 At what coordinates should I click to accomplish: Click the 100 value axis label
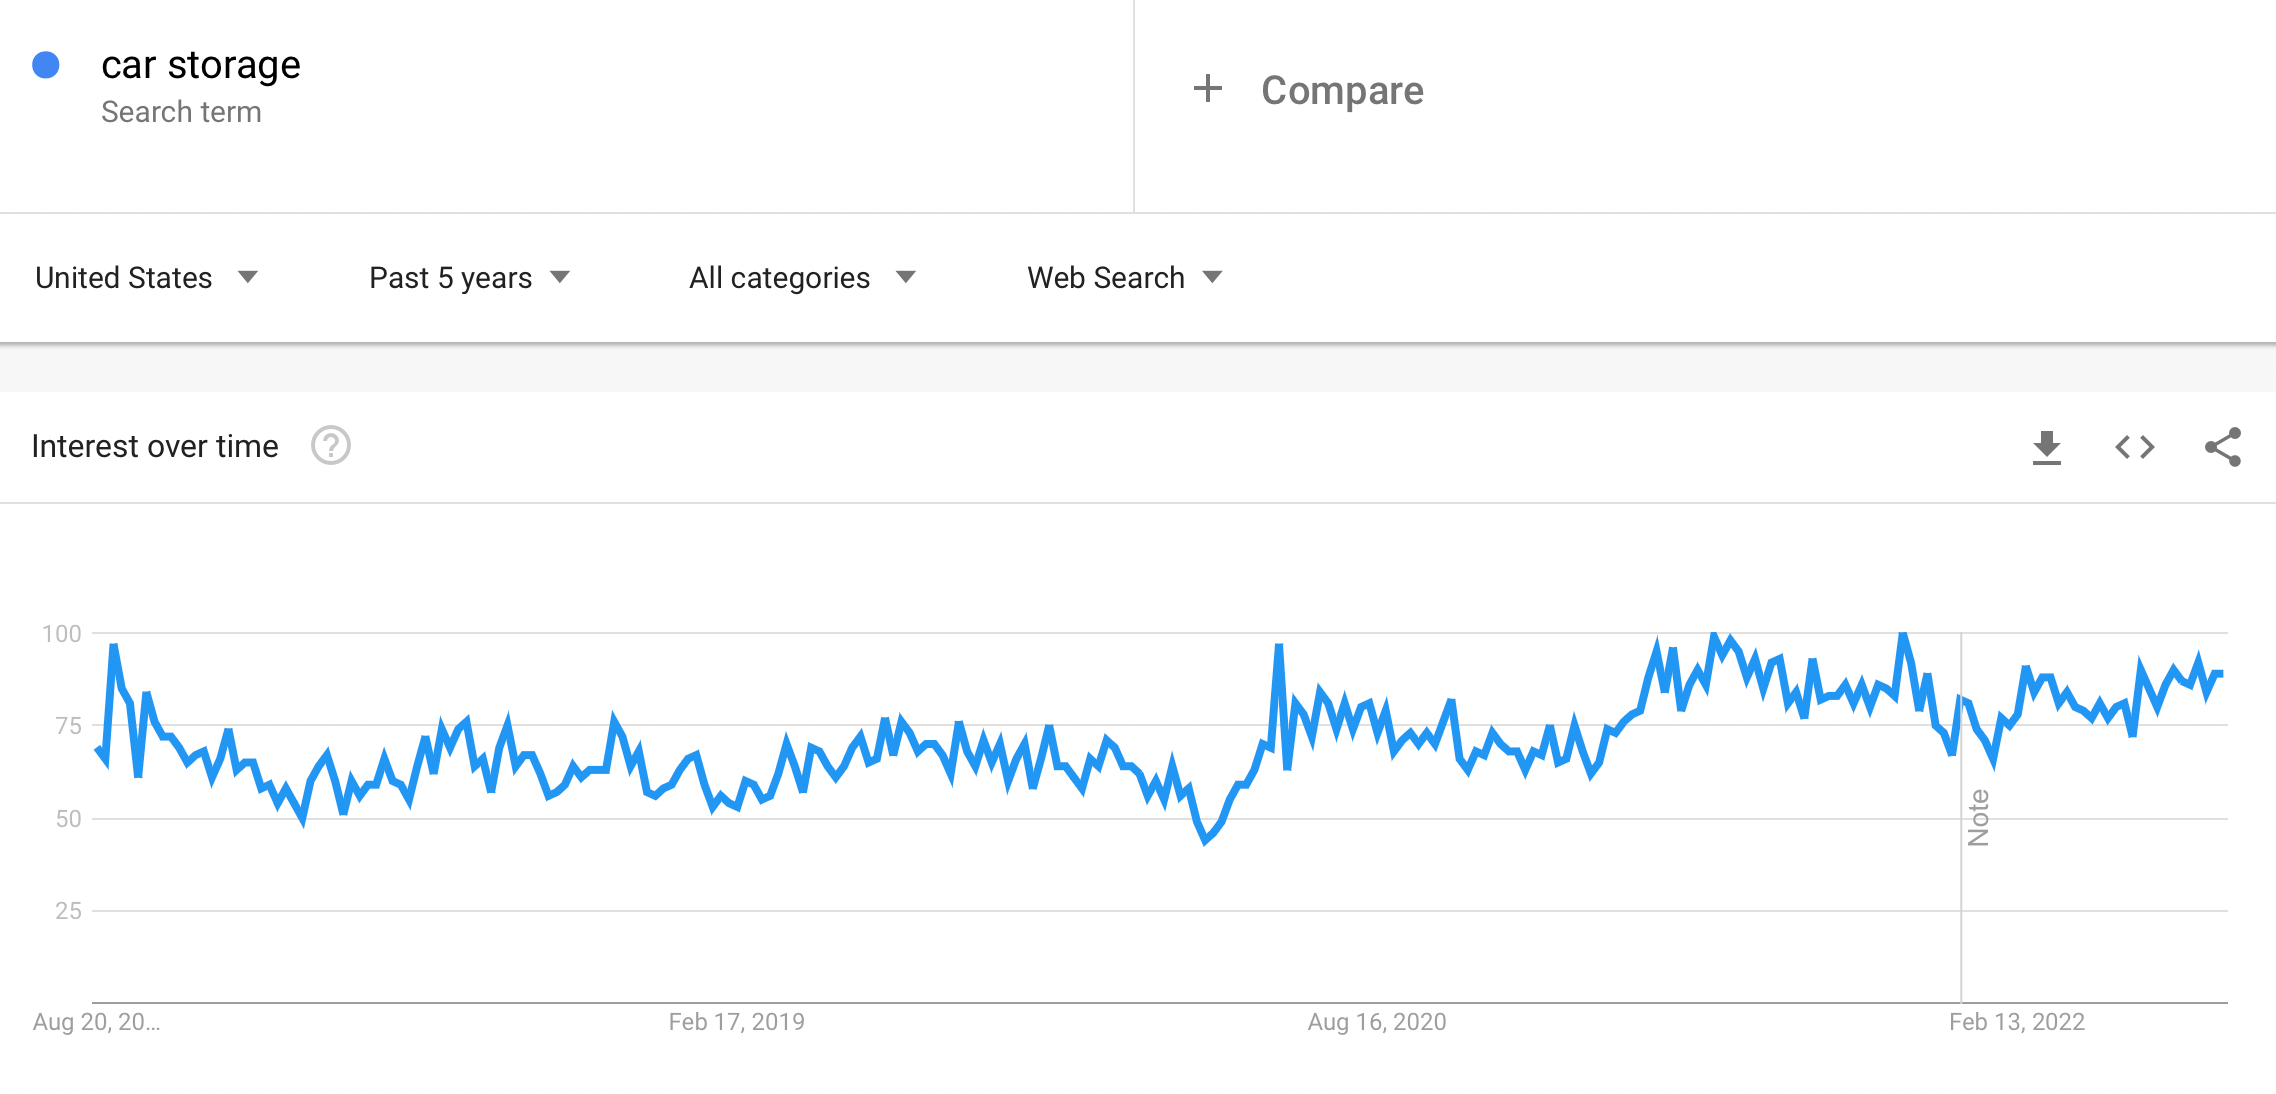click(x=62, y=633)
